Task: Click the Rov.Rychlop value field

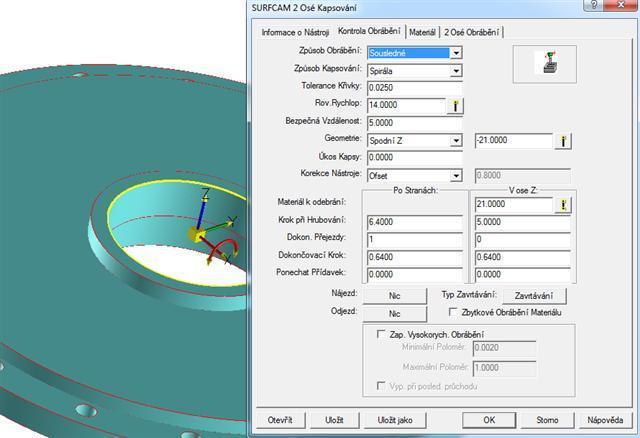Action: click(x=406, y=105)
